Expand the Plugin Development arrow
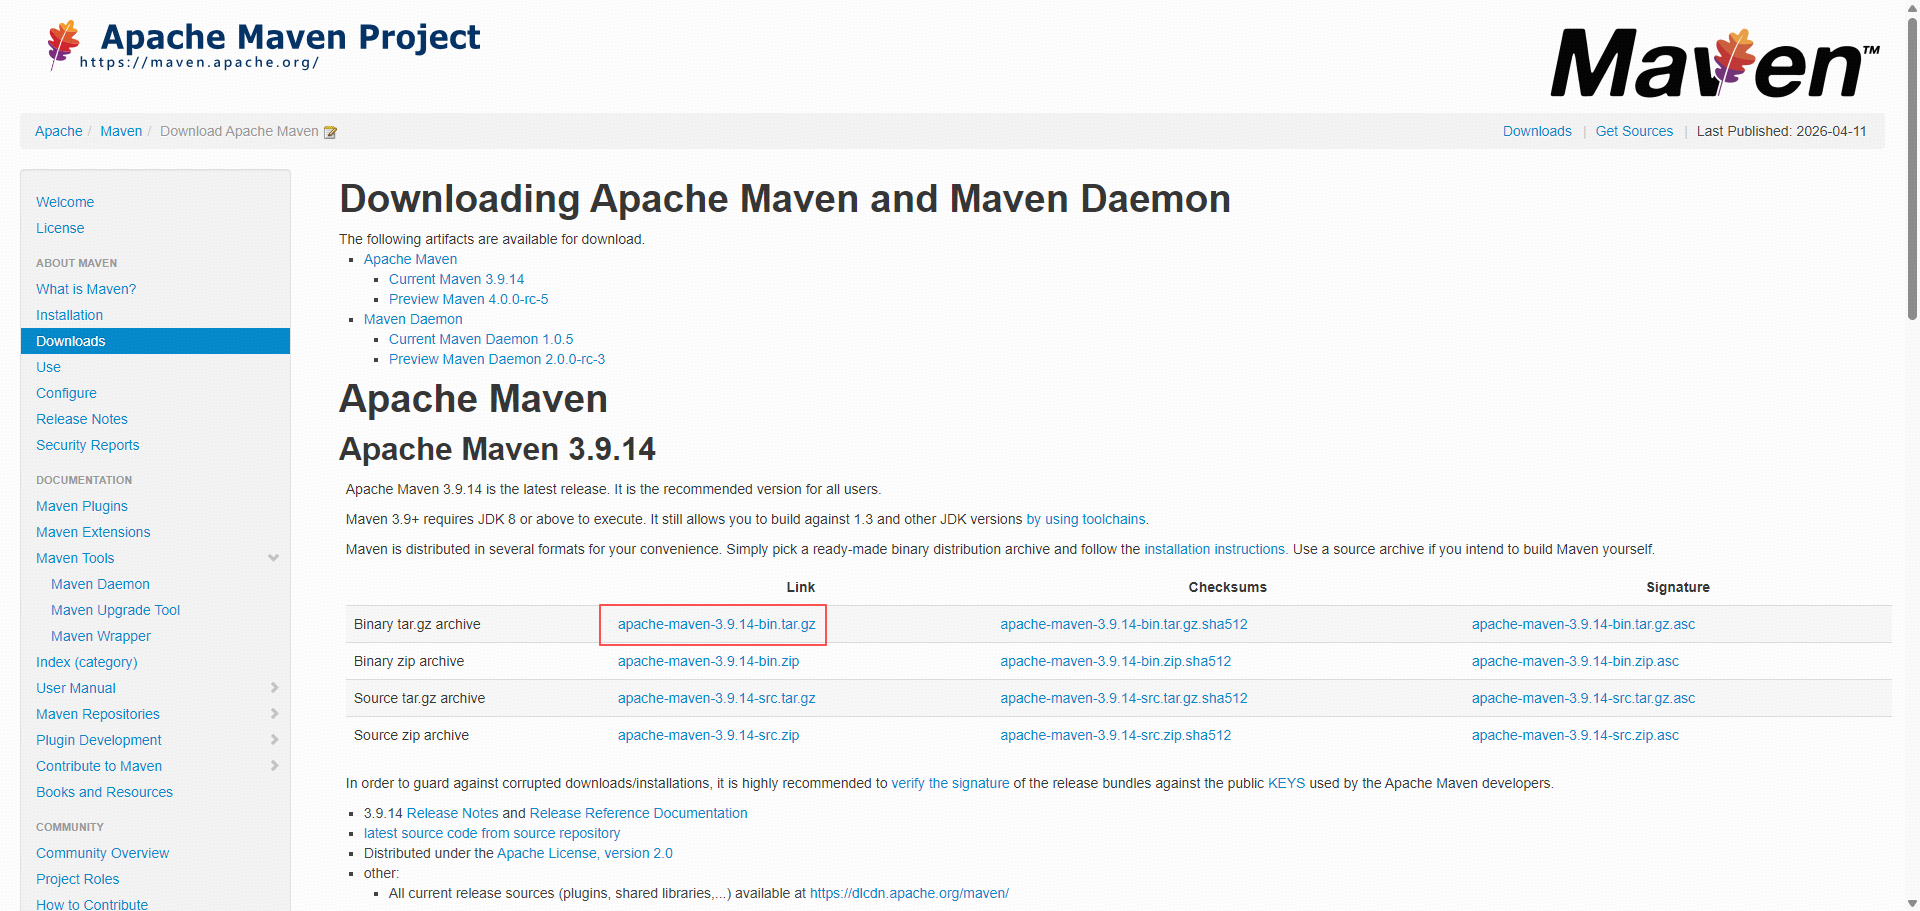1920x911 pixels. pos(274,740)
